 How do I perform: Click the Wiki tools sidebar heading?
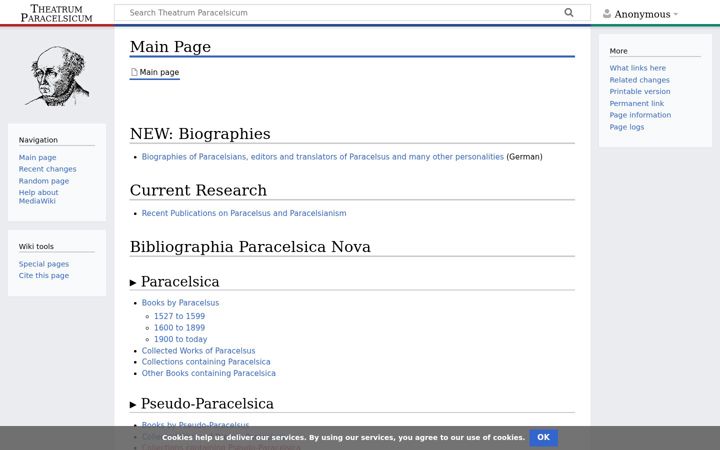[36, 247]
